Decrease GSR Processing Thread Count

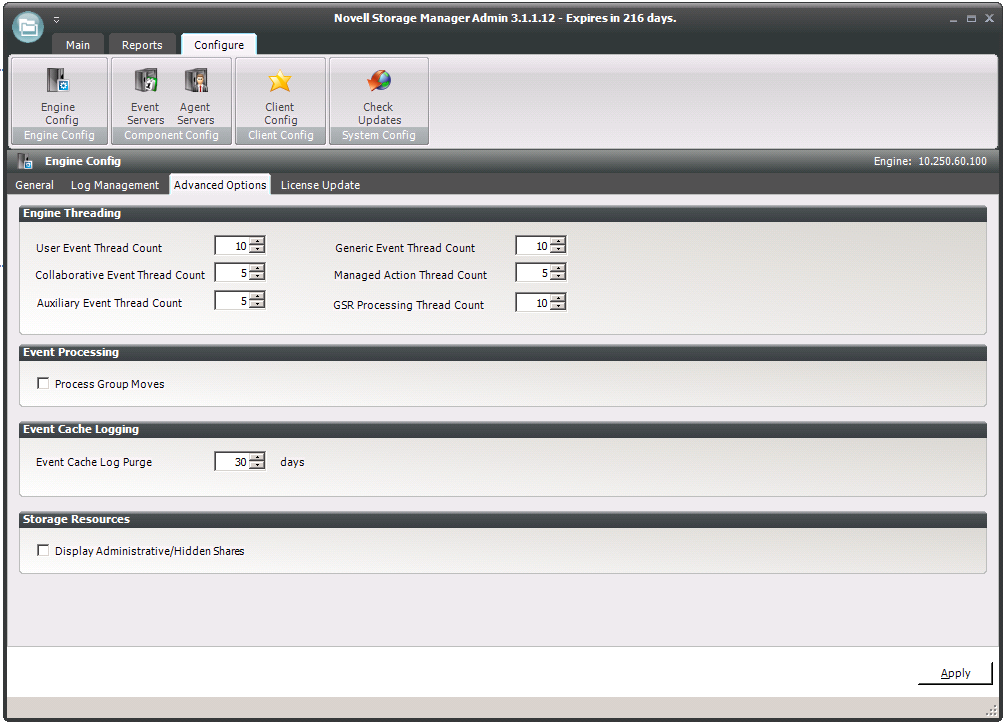click(x=558, y=306)
